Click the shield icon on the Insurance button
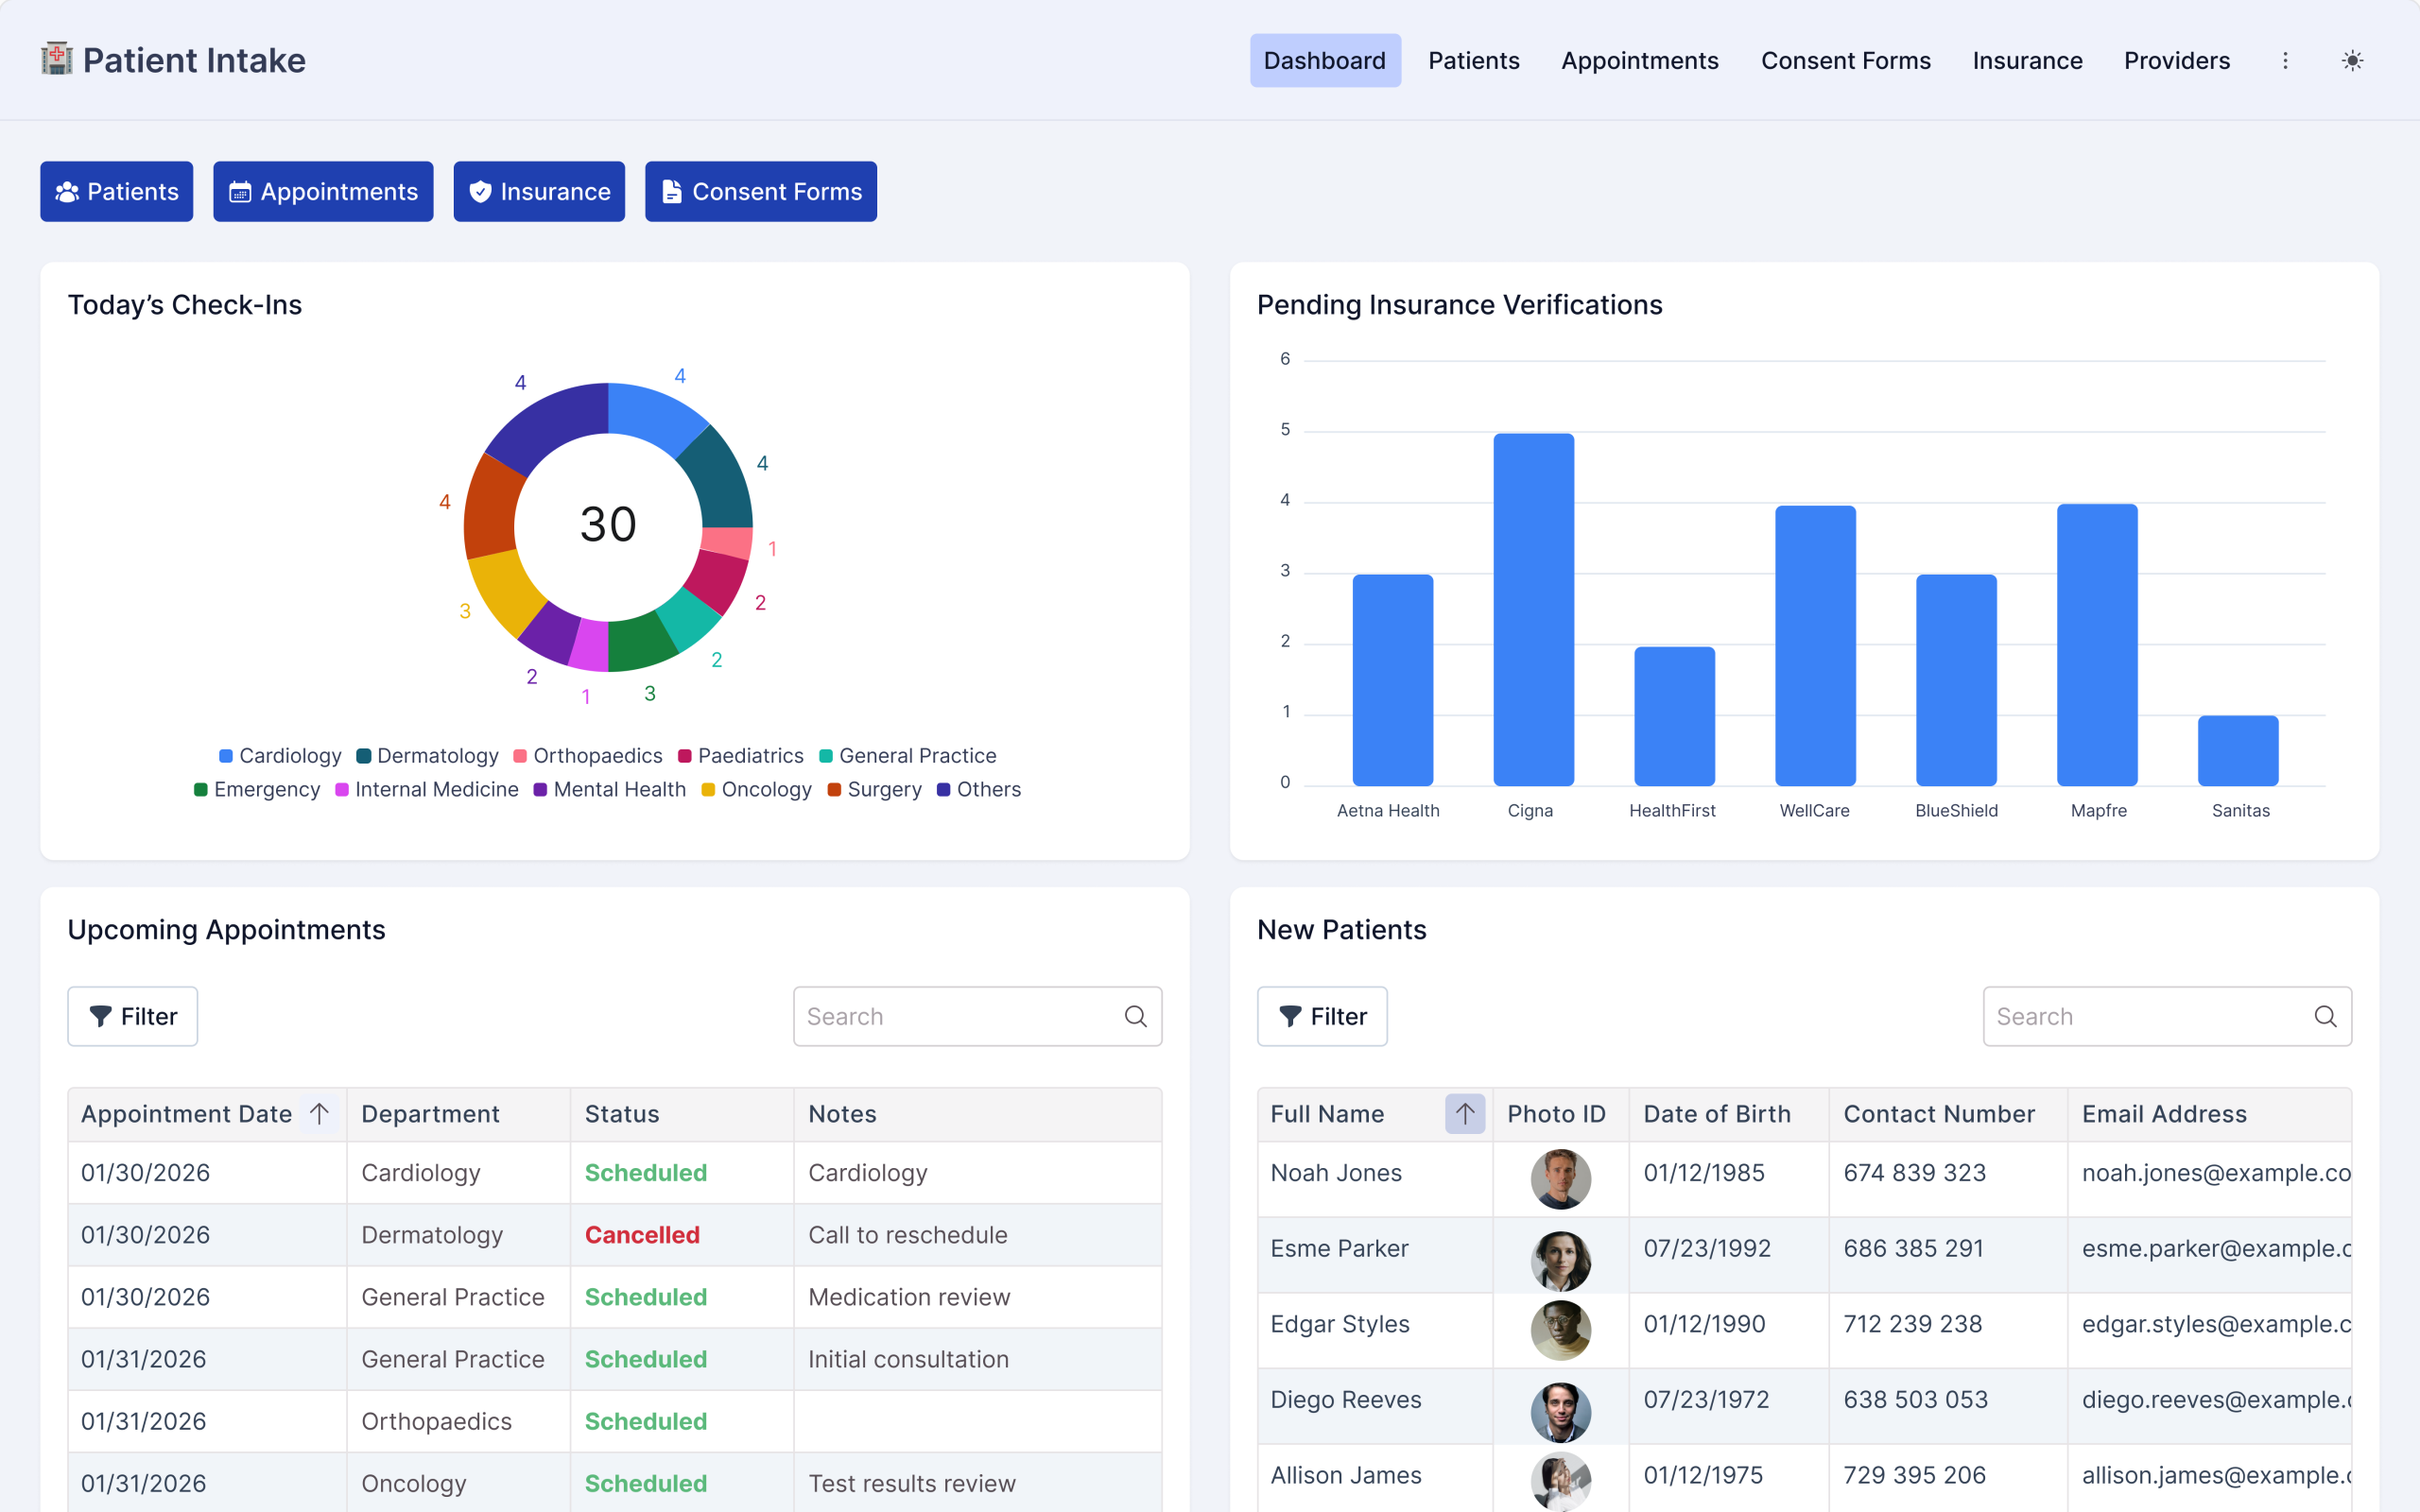The width and height of the screenshot is (2420, 1512). coord(481,191)
